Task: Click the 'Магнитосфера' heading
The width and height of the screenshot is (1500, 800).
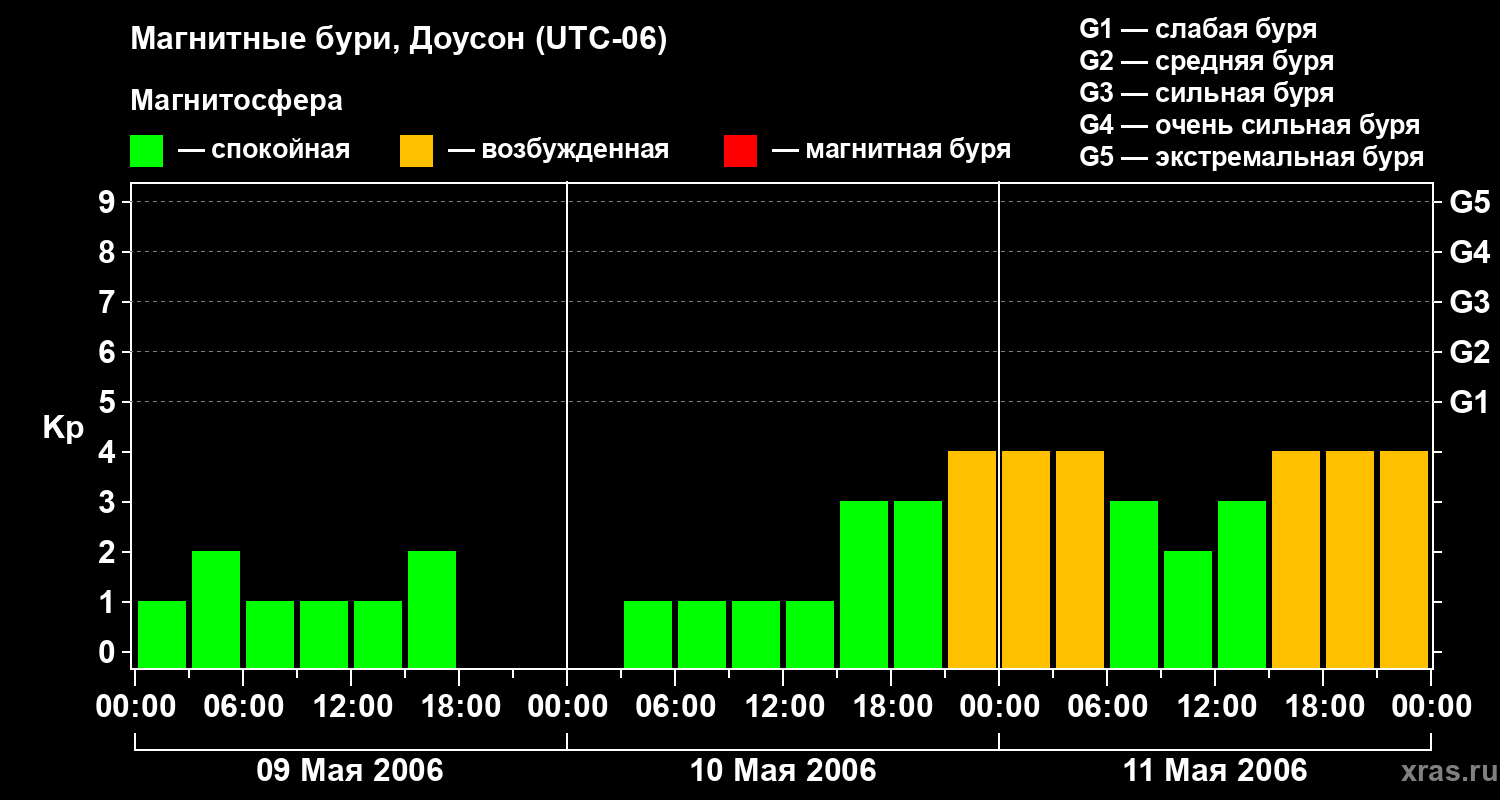Action: tap(236, 101)
